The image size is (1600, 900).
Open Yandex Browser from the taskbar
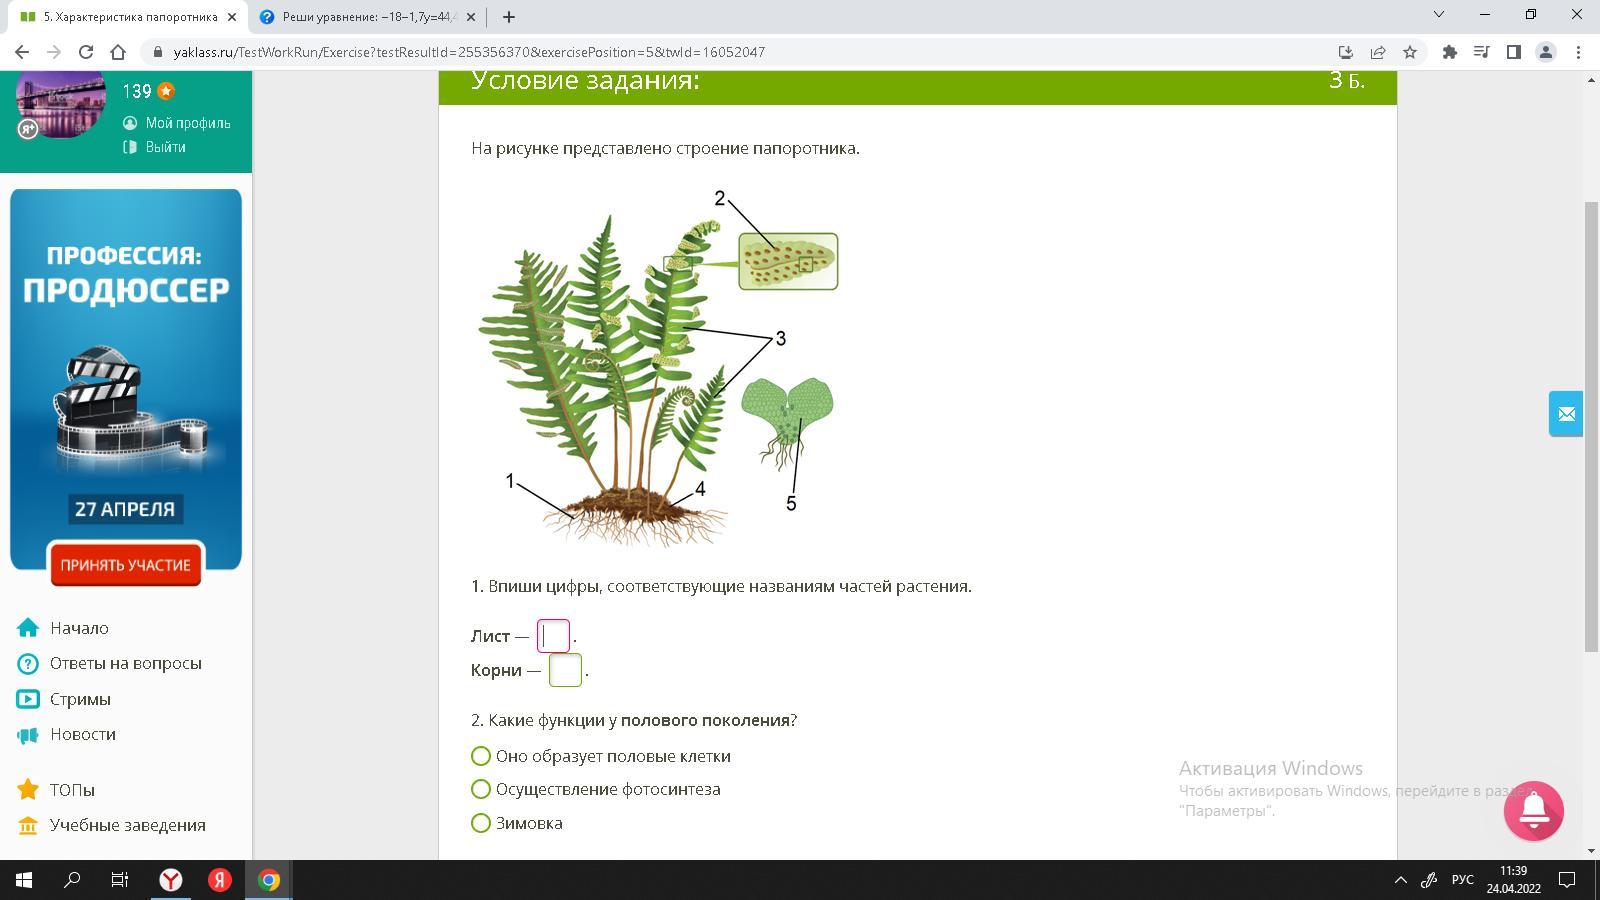[171, 880]
